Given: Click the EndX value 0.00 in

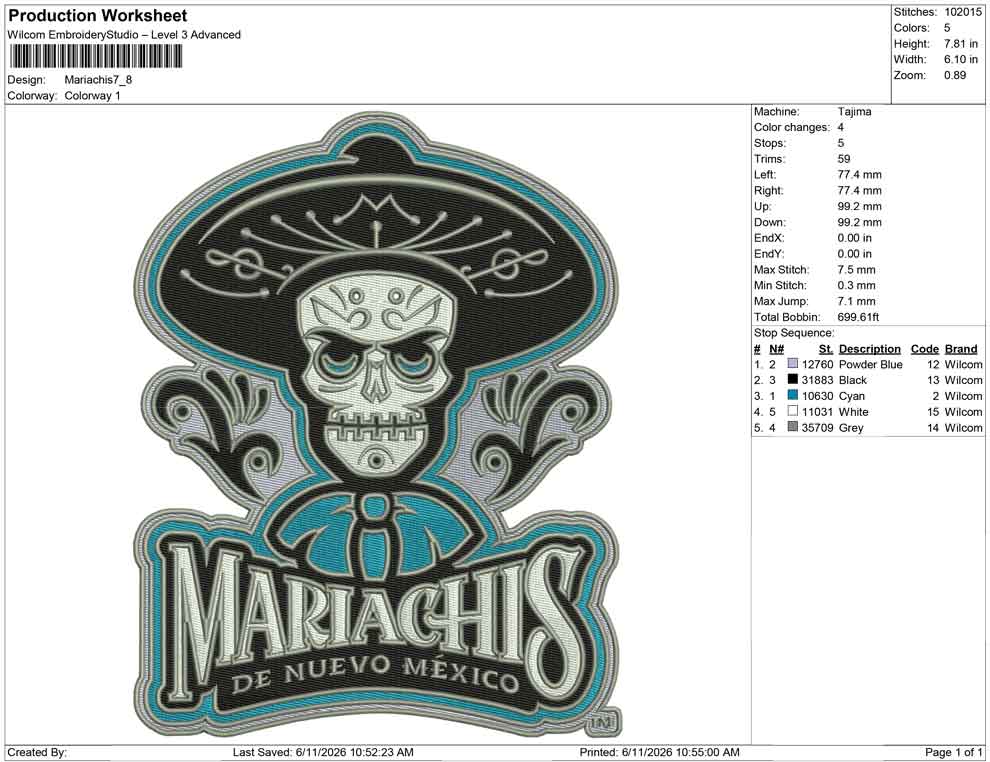Looking at the screenshot, I should [x=855, y=238].
